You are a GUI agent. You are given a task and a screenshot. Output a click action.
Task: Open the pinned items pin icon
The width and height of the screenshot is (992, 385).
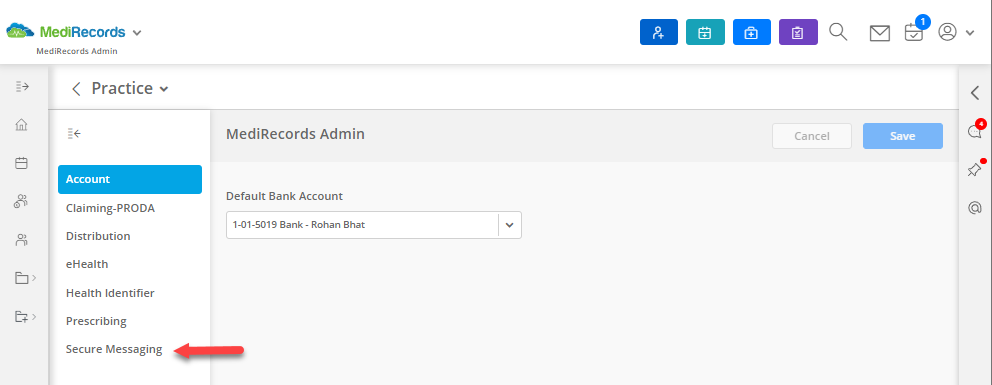(x=975, y=169)
